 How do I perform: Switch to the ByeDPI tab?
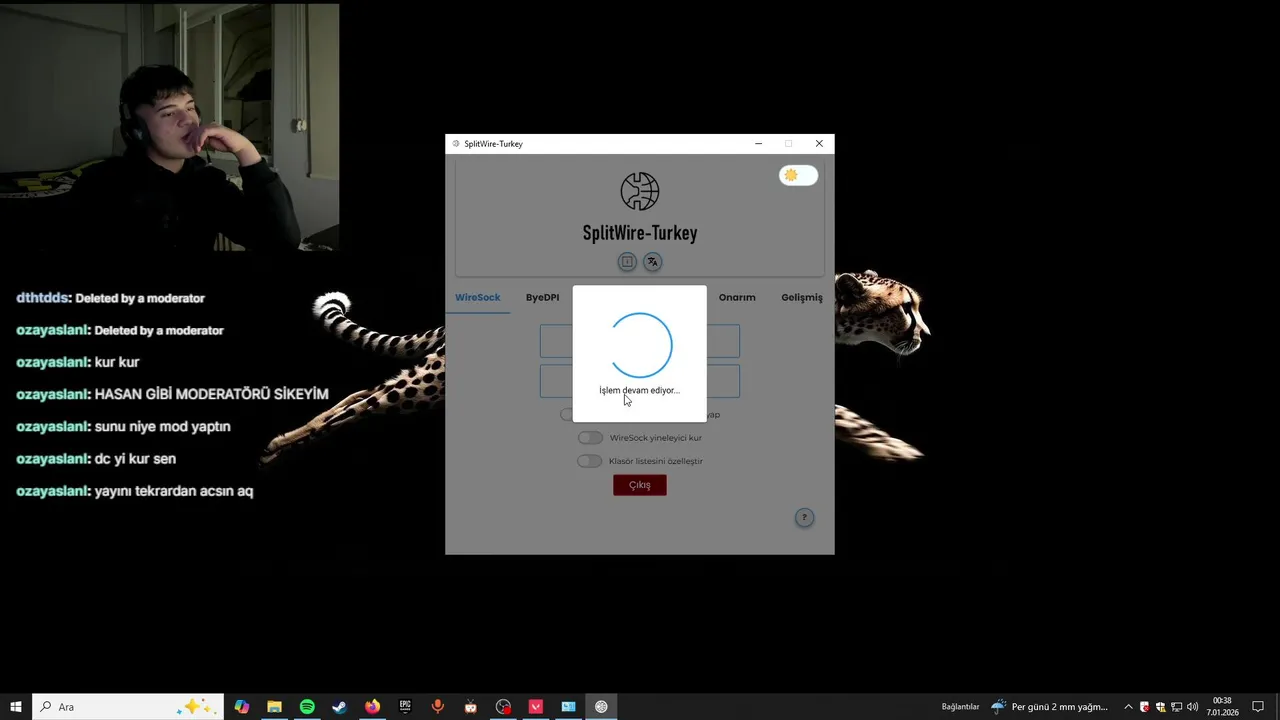click(543, 297)
